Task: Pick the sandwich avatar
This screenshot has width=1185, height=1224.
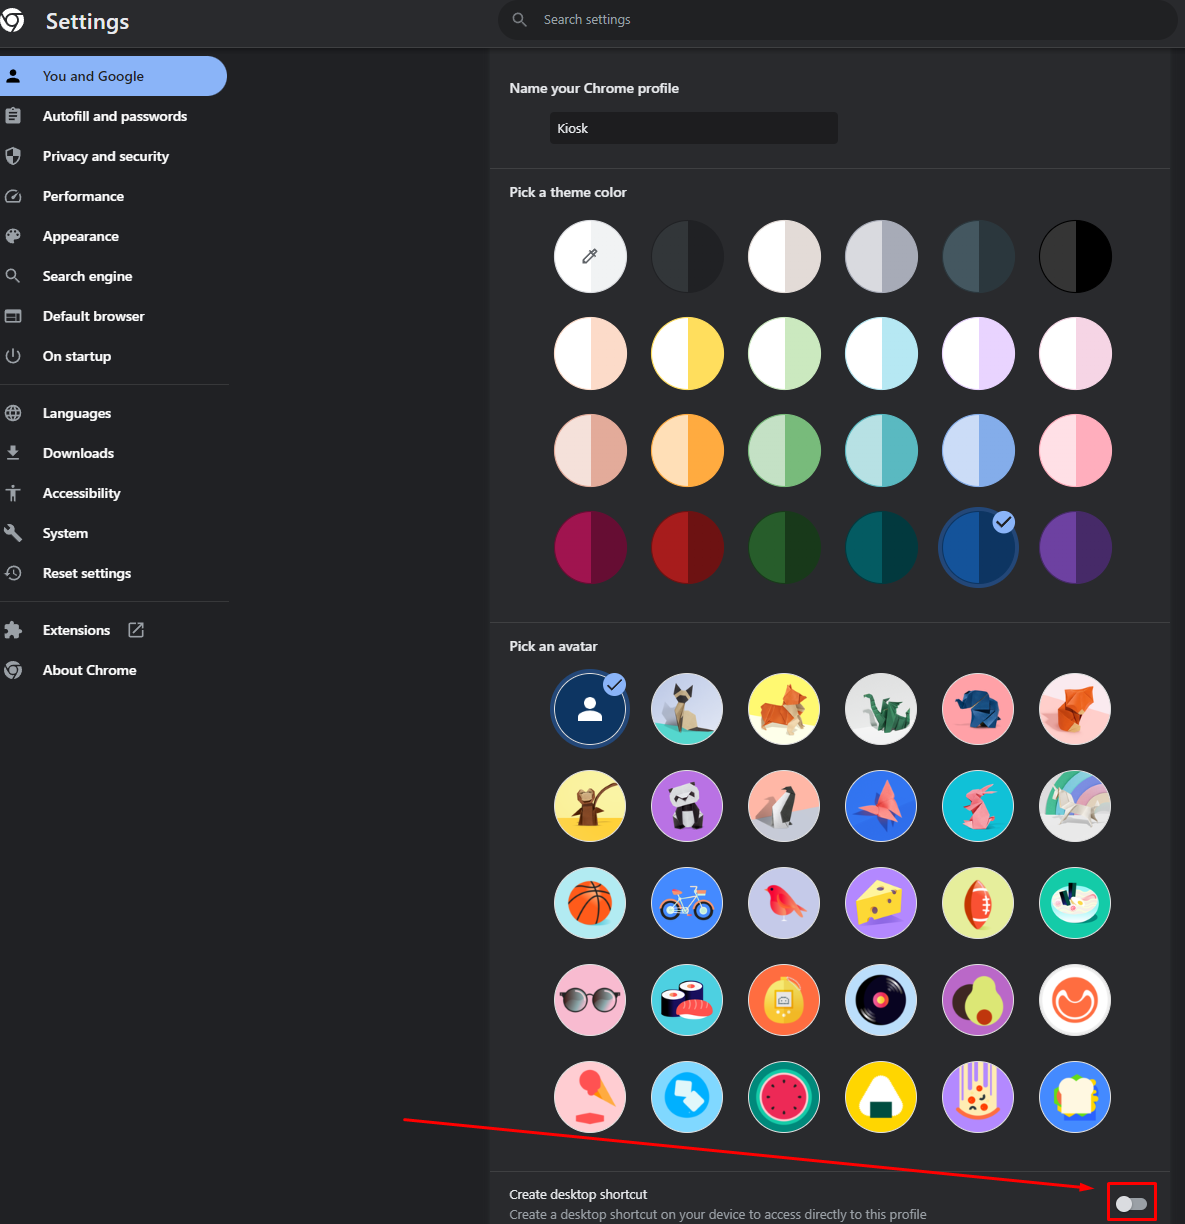Action: click(x=1076, y=1098)
